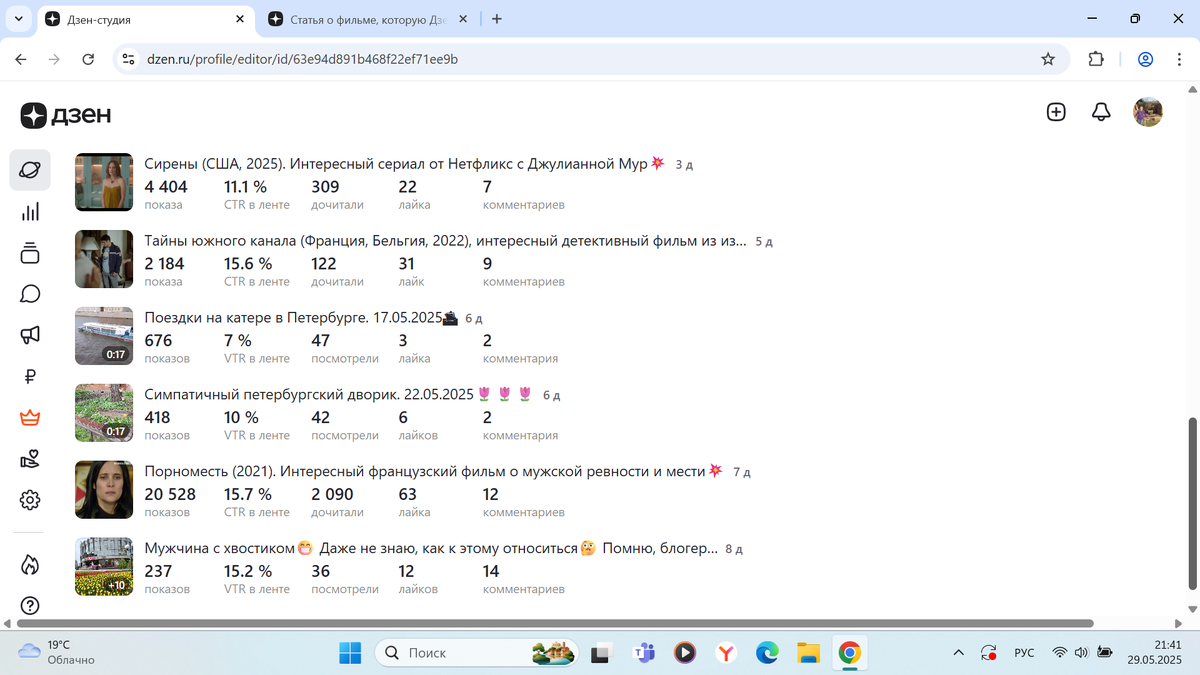The image size is (1200, 675).
Task: Bookmark this page with the star icon
Action: (x=1048, y=59)
